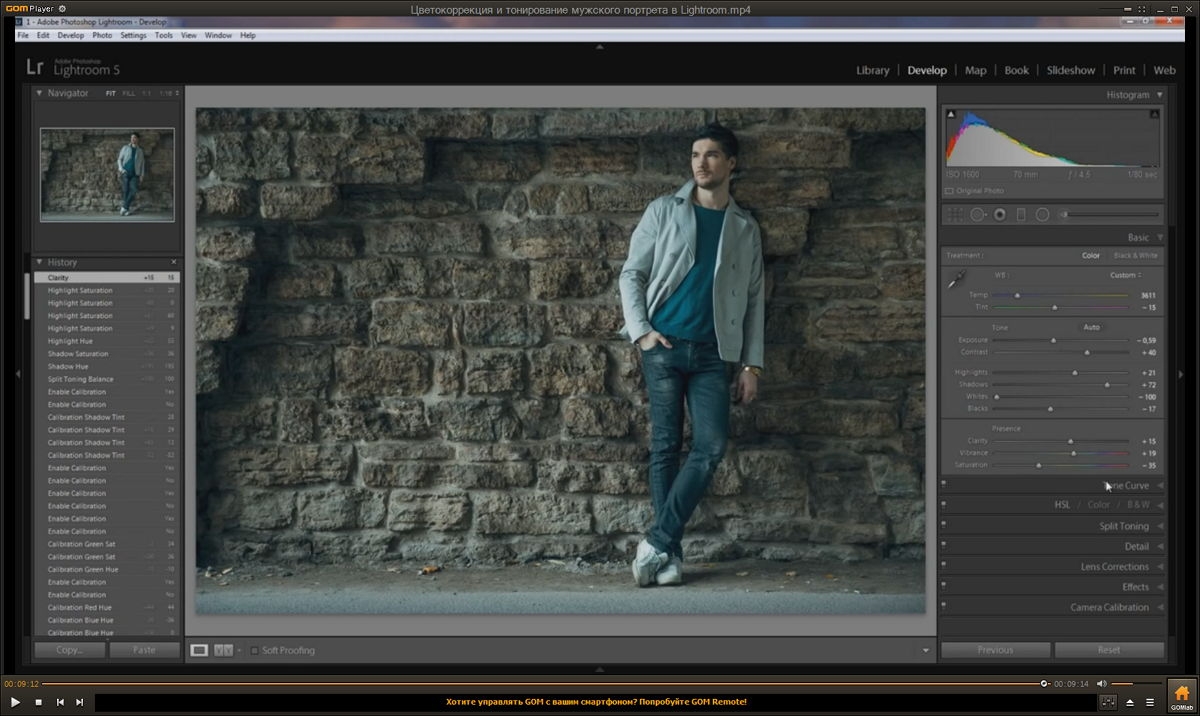Toggle the Split Toning panel switch
Viewport: 1200px width, 716px height.
coord(943,526)
